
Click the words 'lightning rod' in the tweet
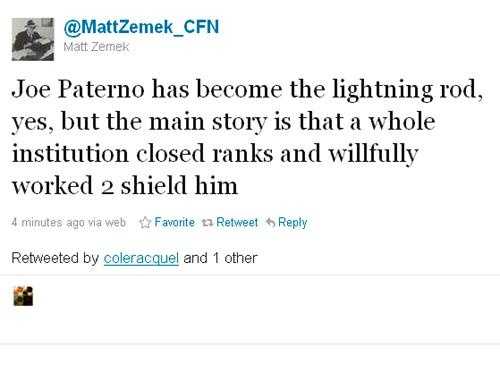[x=407, y=90]
